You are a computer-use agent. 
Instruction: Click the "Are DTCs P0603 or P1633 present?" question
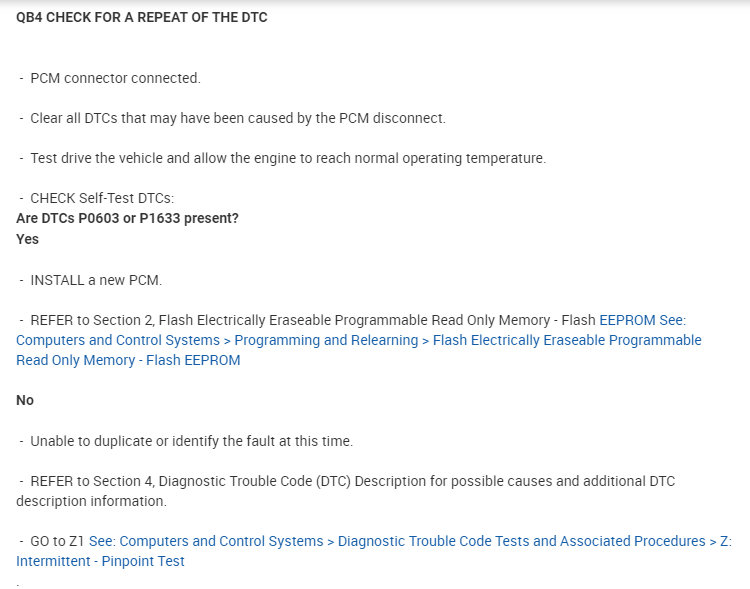tap(128, 218)
